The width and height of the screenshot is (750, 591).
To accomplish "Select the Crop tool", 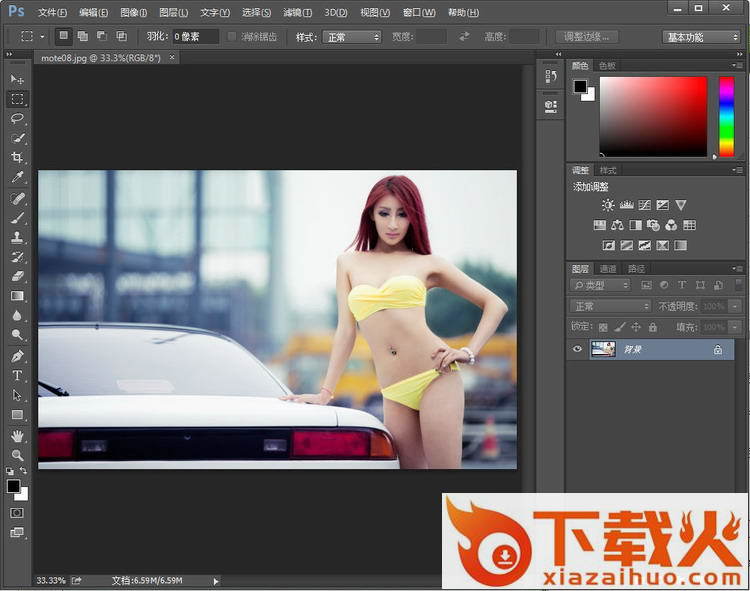I will tap(17, 157).
